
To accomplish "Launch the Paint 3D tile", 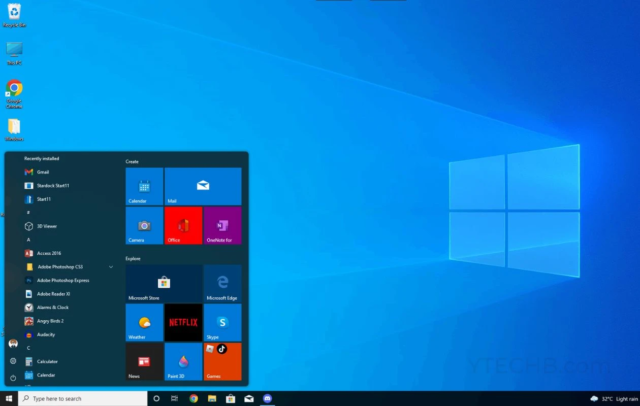I will click(183, 362).
